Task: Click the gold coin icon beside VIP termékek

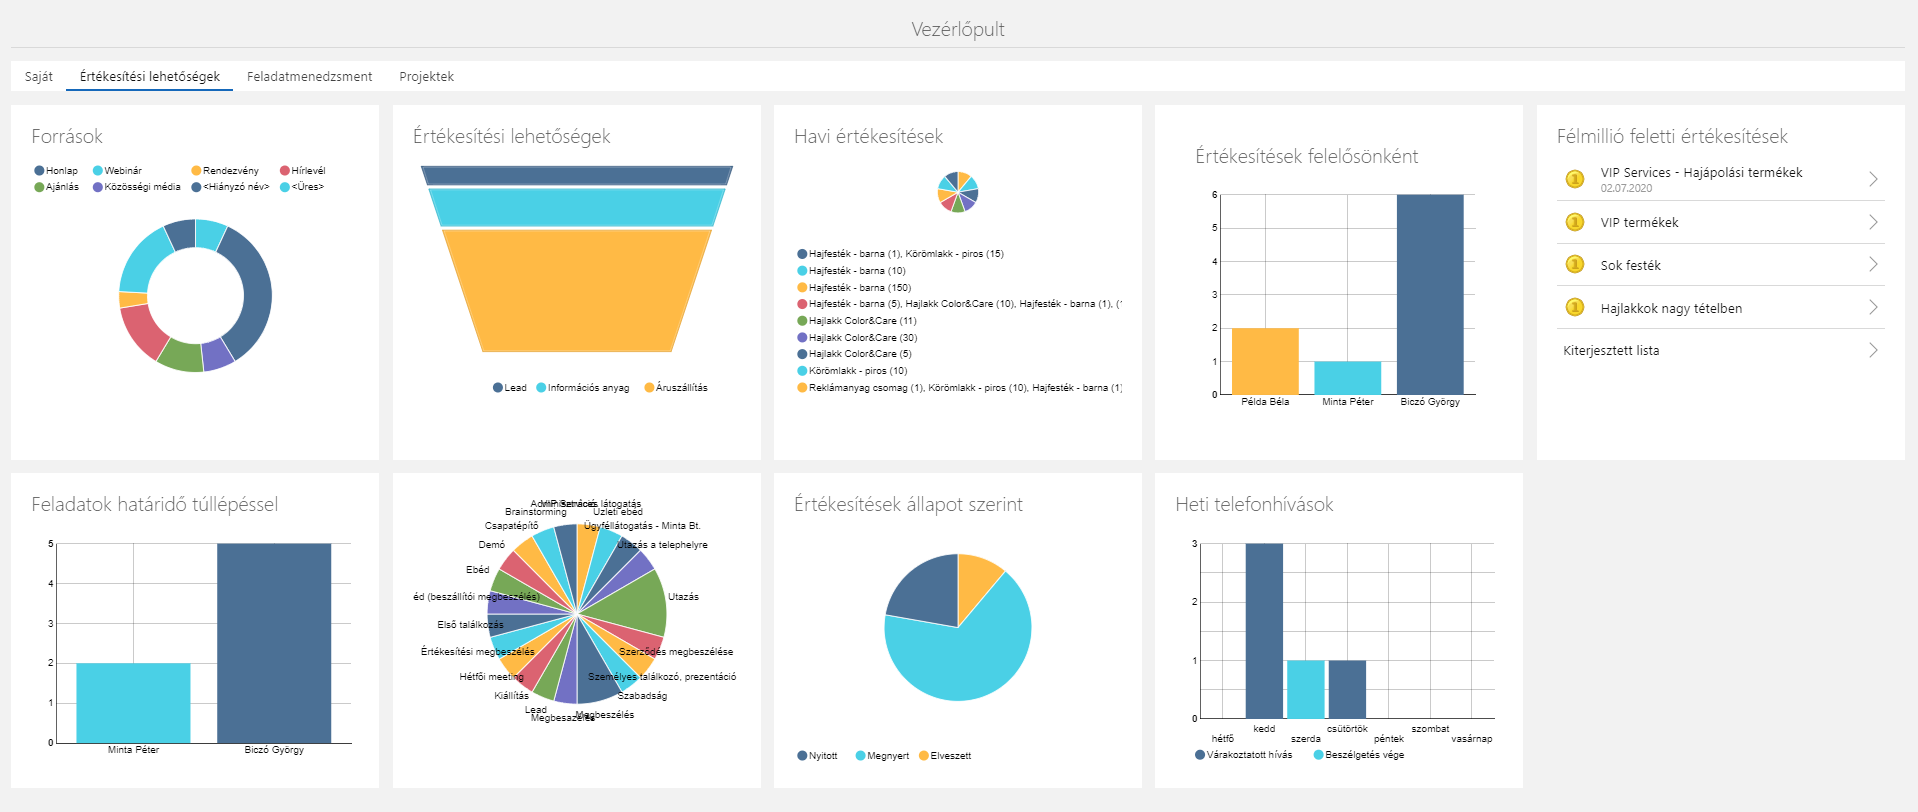Action: tap(1574, 222)
